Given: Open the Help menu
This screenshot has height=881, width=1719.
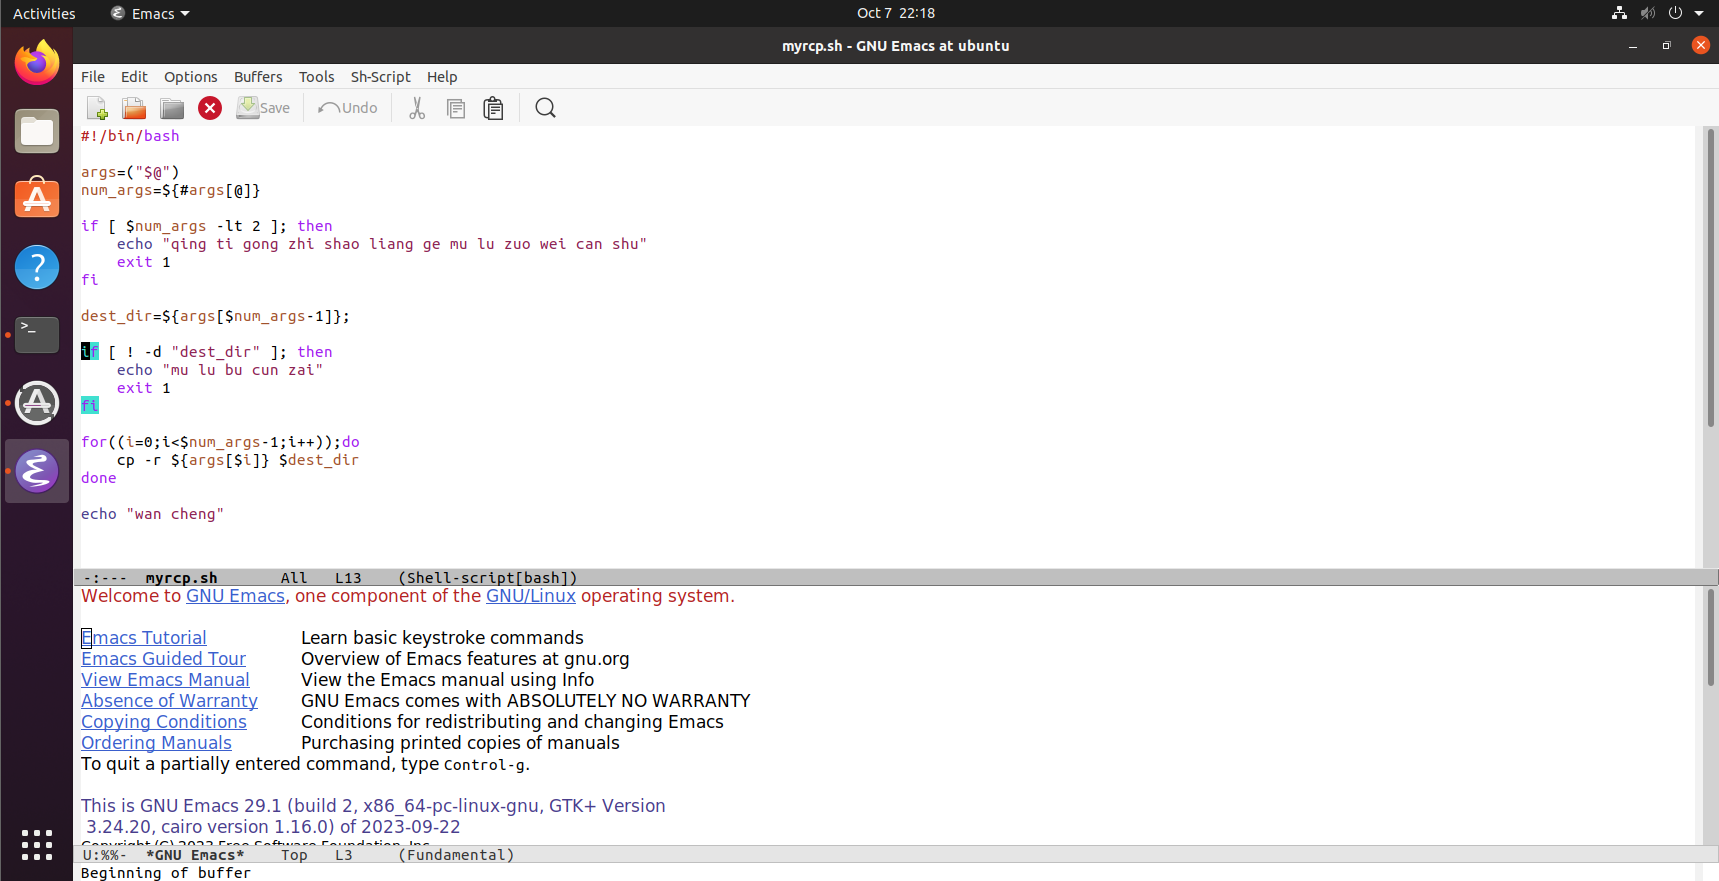Looking at the screenshot, I should 442,77.
